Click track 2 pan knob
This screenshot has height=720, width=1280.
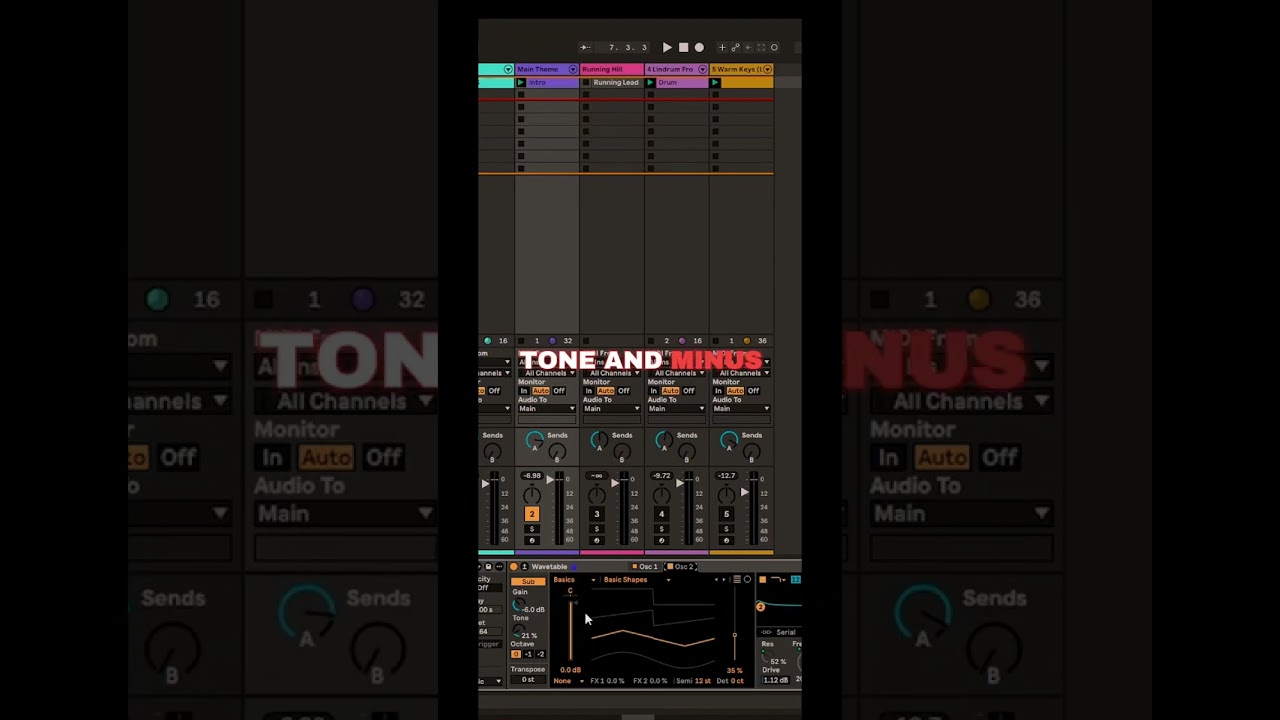click(532, 495)
